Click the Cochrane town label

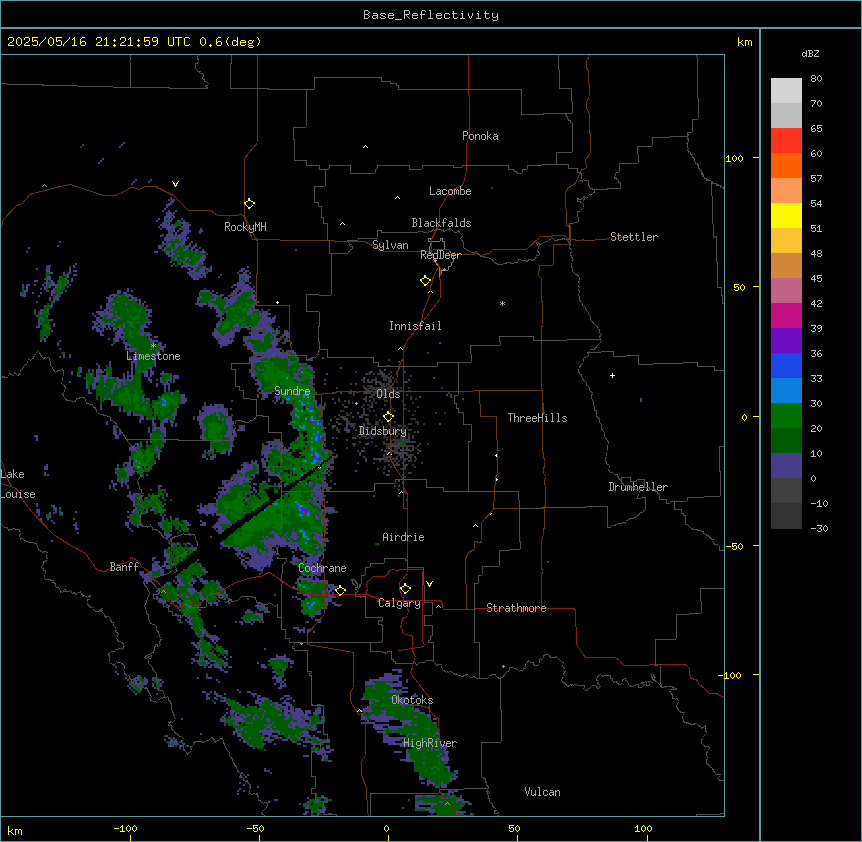coord(322,568)
